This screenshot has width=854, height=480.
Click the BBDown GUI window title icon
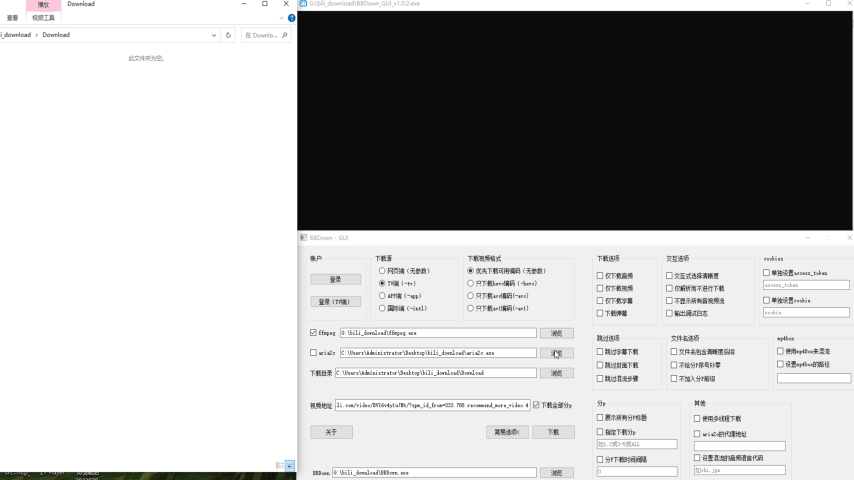303,238
